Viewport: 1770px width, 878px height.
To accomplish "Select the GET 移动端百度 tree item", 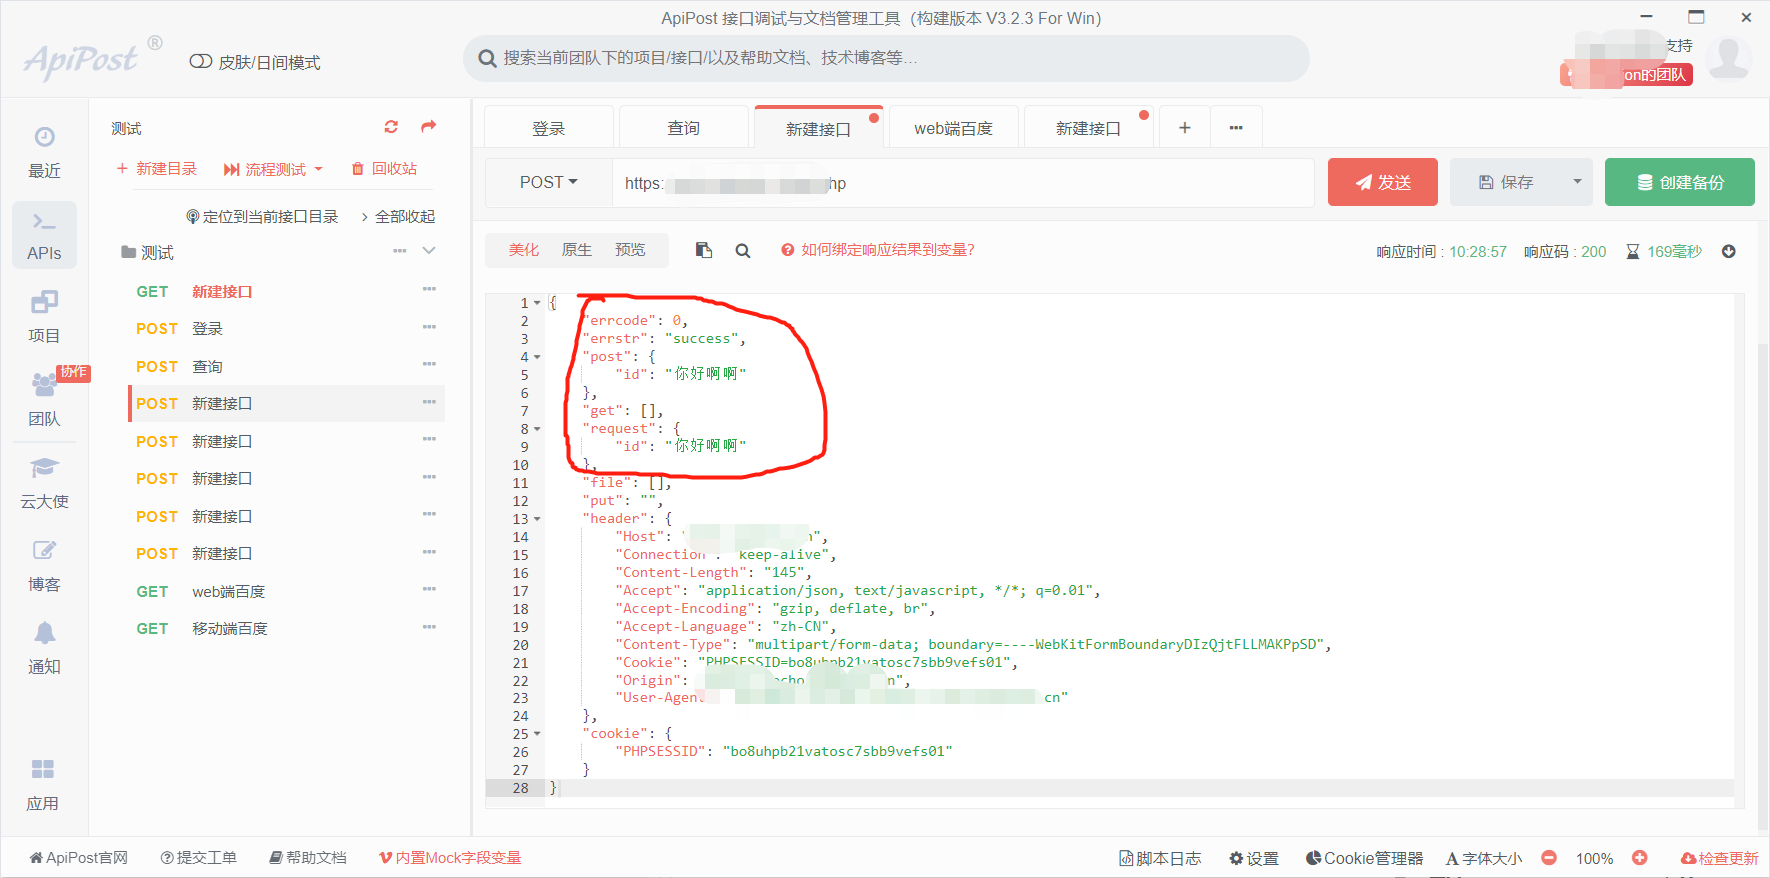I will click(x=287, y=628).
